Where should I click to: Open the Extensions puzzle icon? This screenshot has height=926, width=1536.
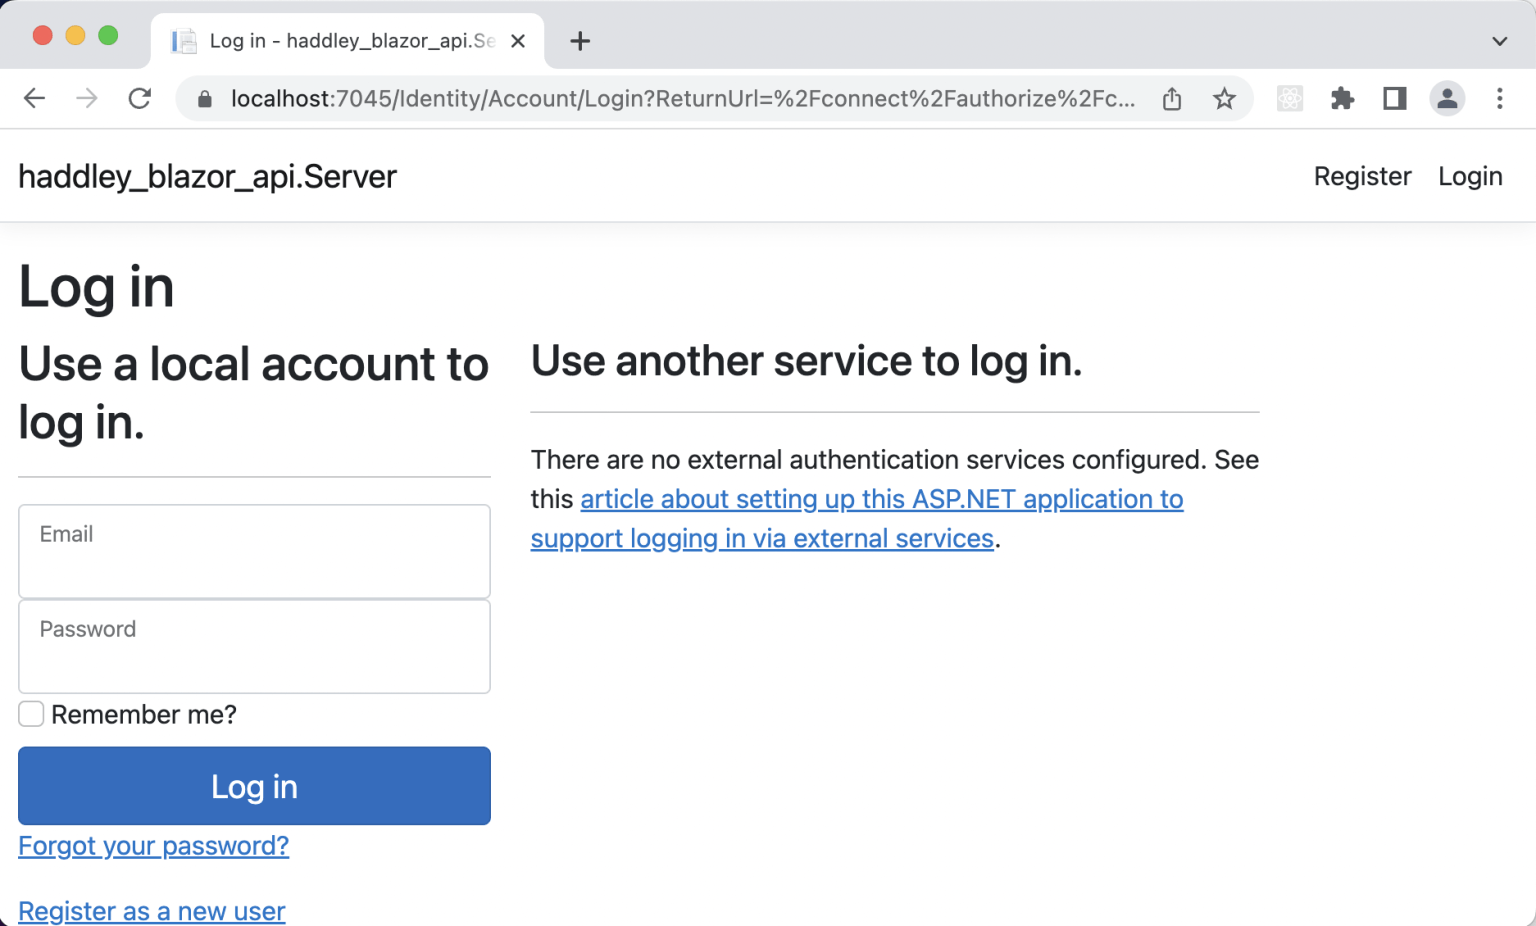pyautogui.click(x=1342, y=98)
